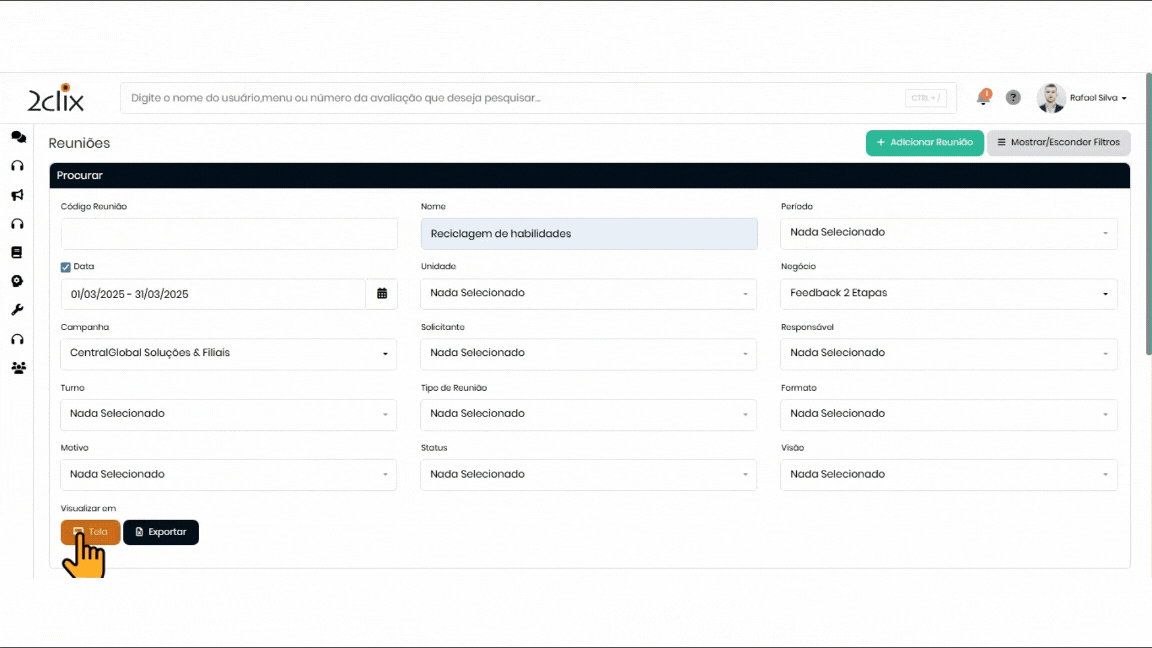Open the Tipo de Reunião dropdown
1152x648 pixels.
pyautogui.click(x=588, y=414)
